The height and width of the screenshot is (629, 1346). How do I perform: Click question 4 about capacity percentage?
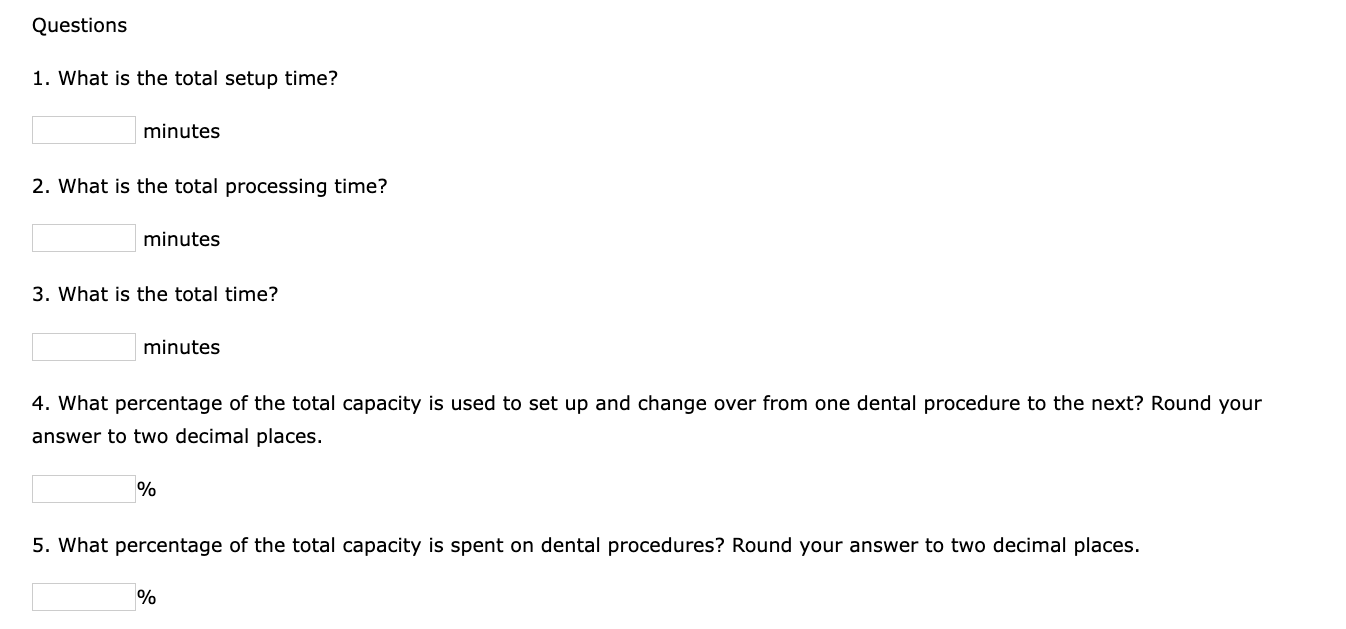[647, 403]
